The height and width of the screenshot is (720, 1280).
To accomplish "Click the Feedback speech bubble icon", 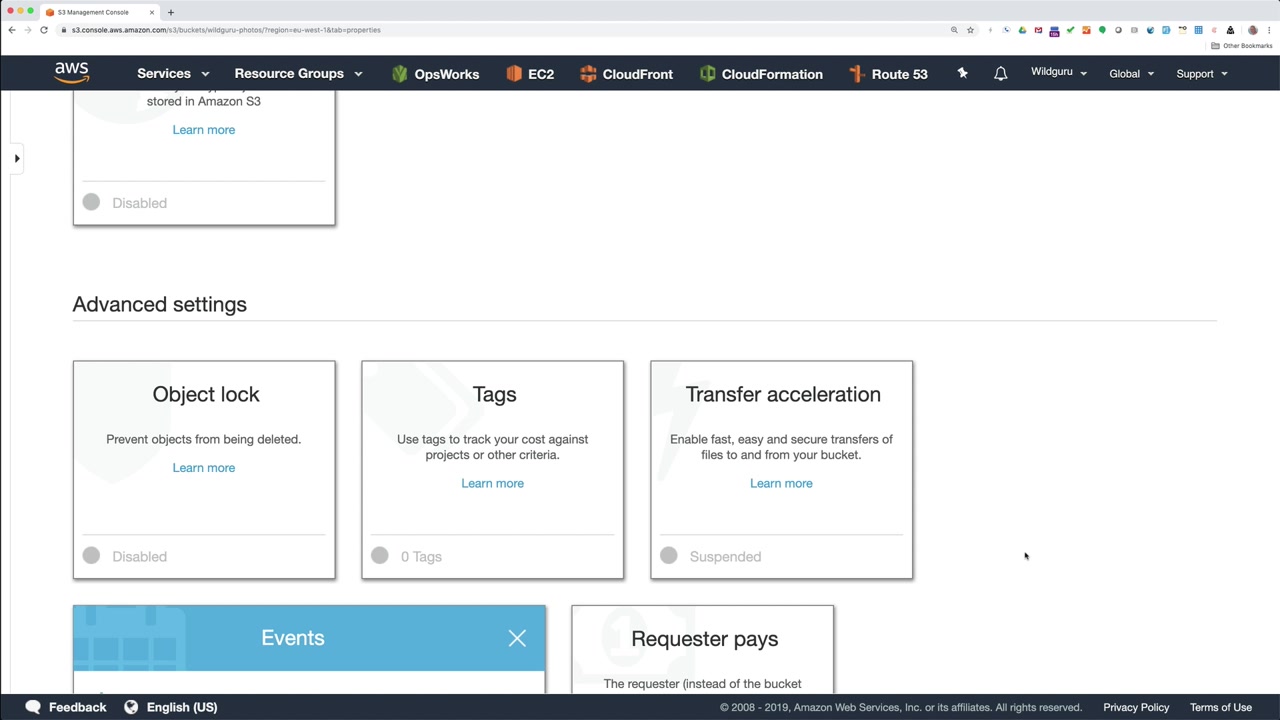I will tap(33, 707).
